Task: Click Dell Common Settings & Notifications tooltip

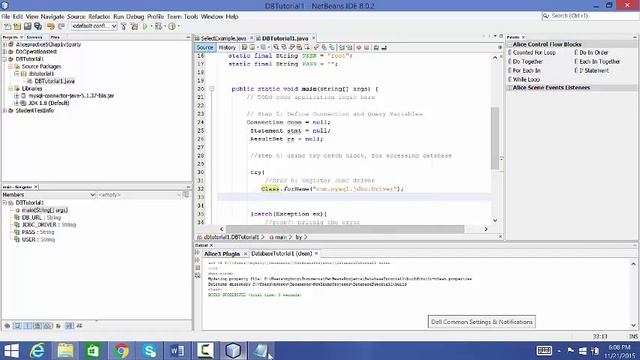Action: click(x=482, y=322)
